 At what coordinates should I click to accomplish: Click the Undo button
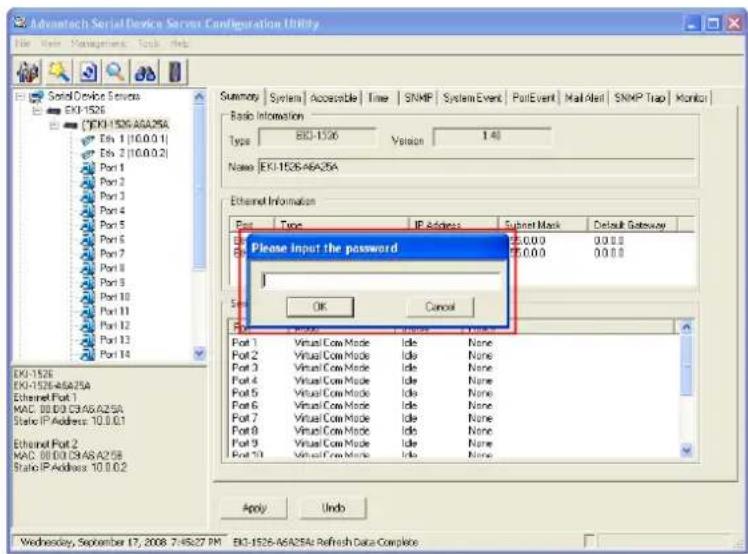333,508
